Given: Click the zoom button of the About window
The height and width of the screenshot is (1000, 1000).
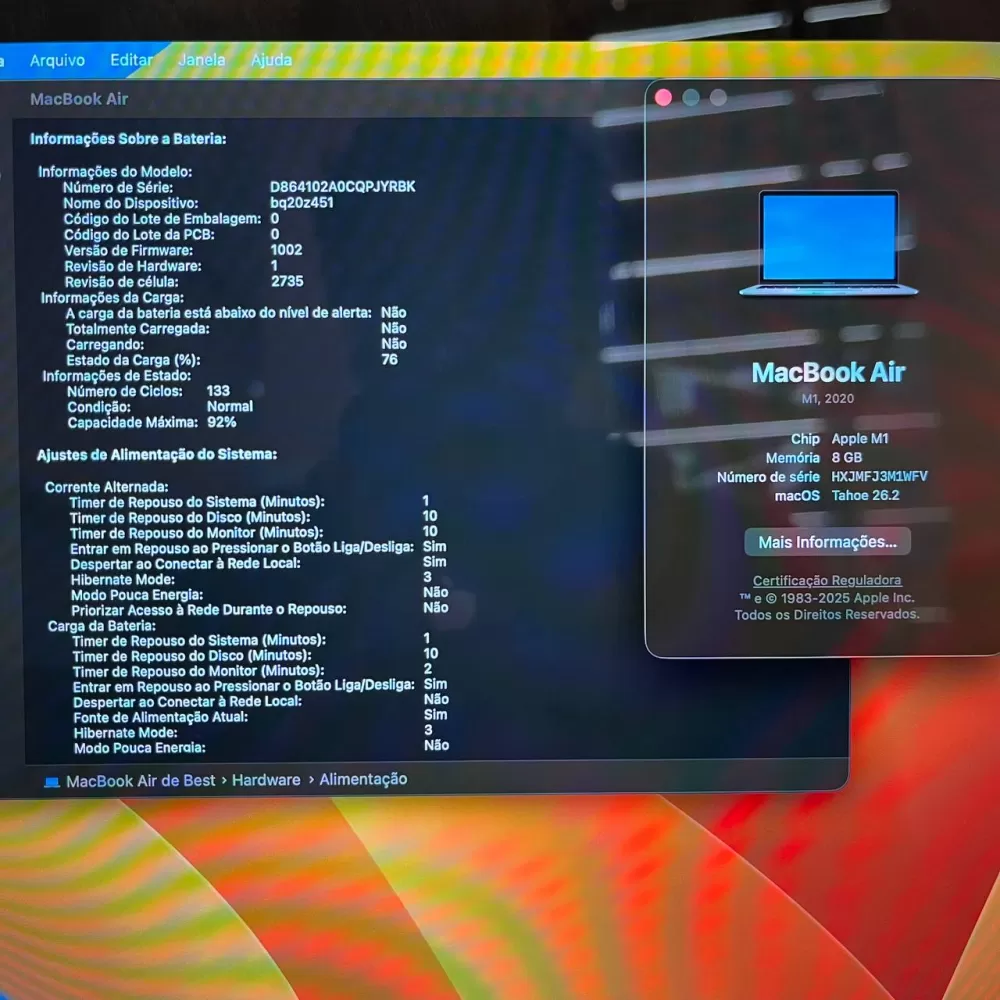Looking at the screenshot, I should [718, 97].
